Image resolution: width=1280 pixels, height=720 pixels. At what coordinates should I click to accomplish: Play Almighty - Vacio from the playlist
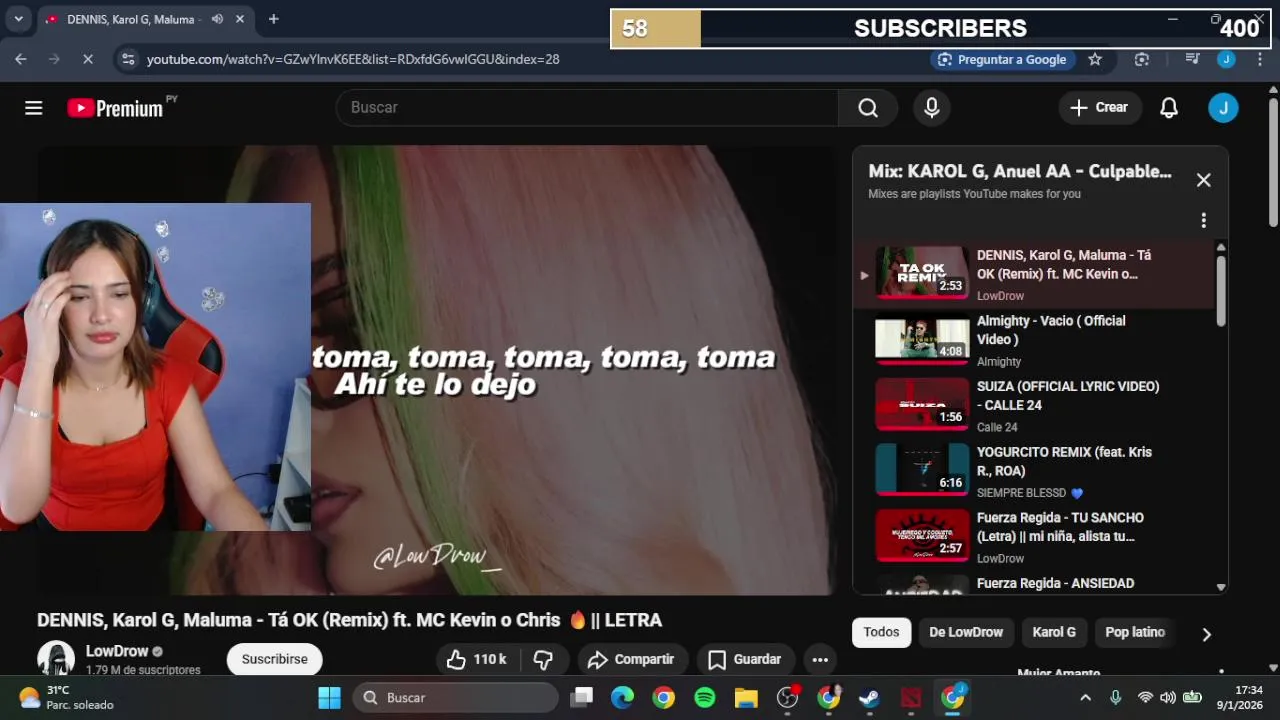[1035, 340]
